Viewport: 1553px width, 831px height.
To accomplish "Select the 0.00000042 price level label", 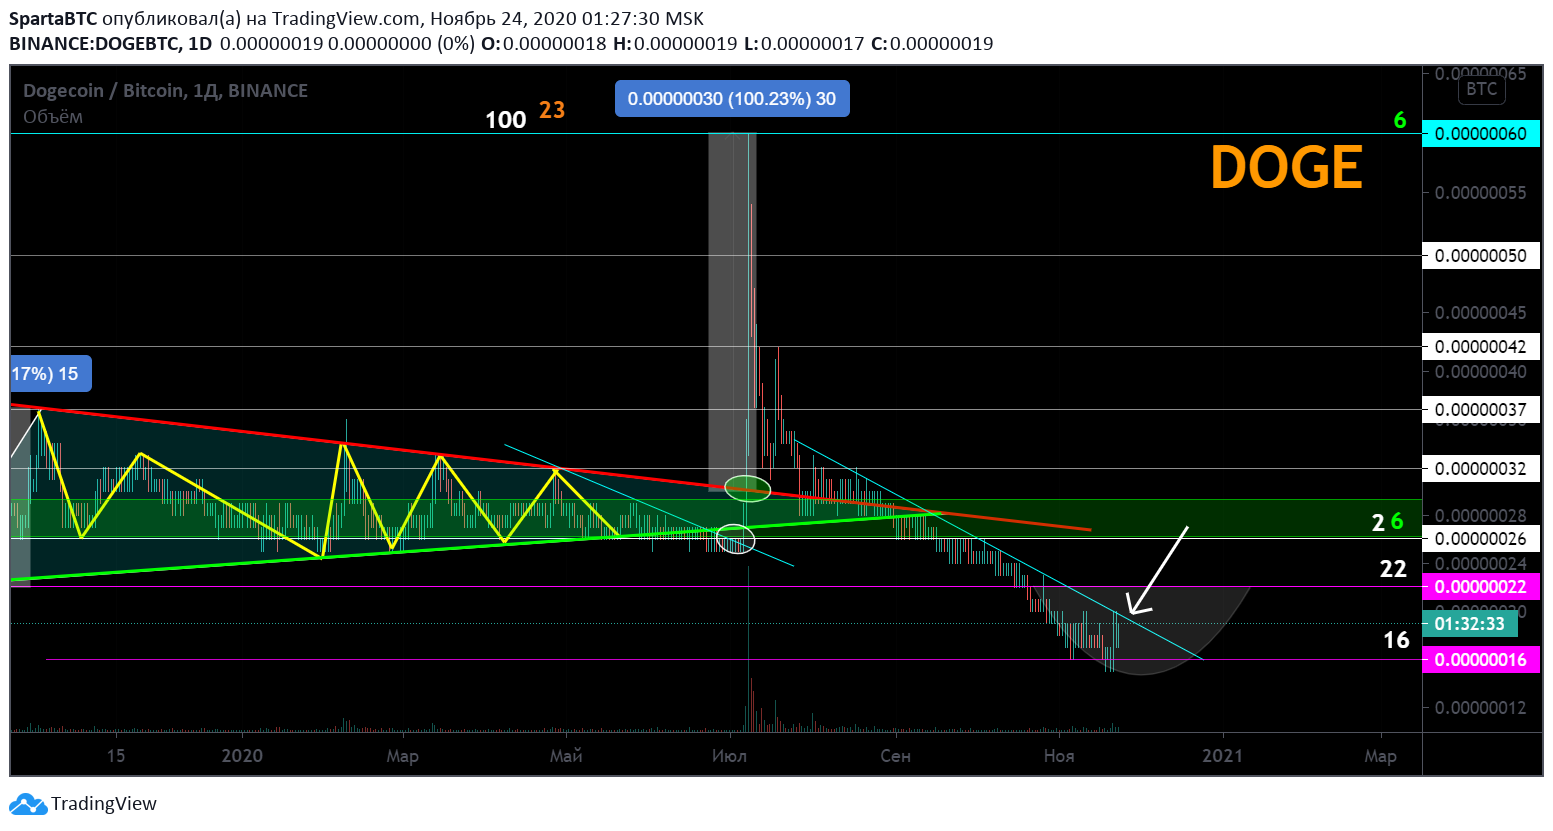I will 1480,347.
